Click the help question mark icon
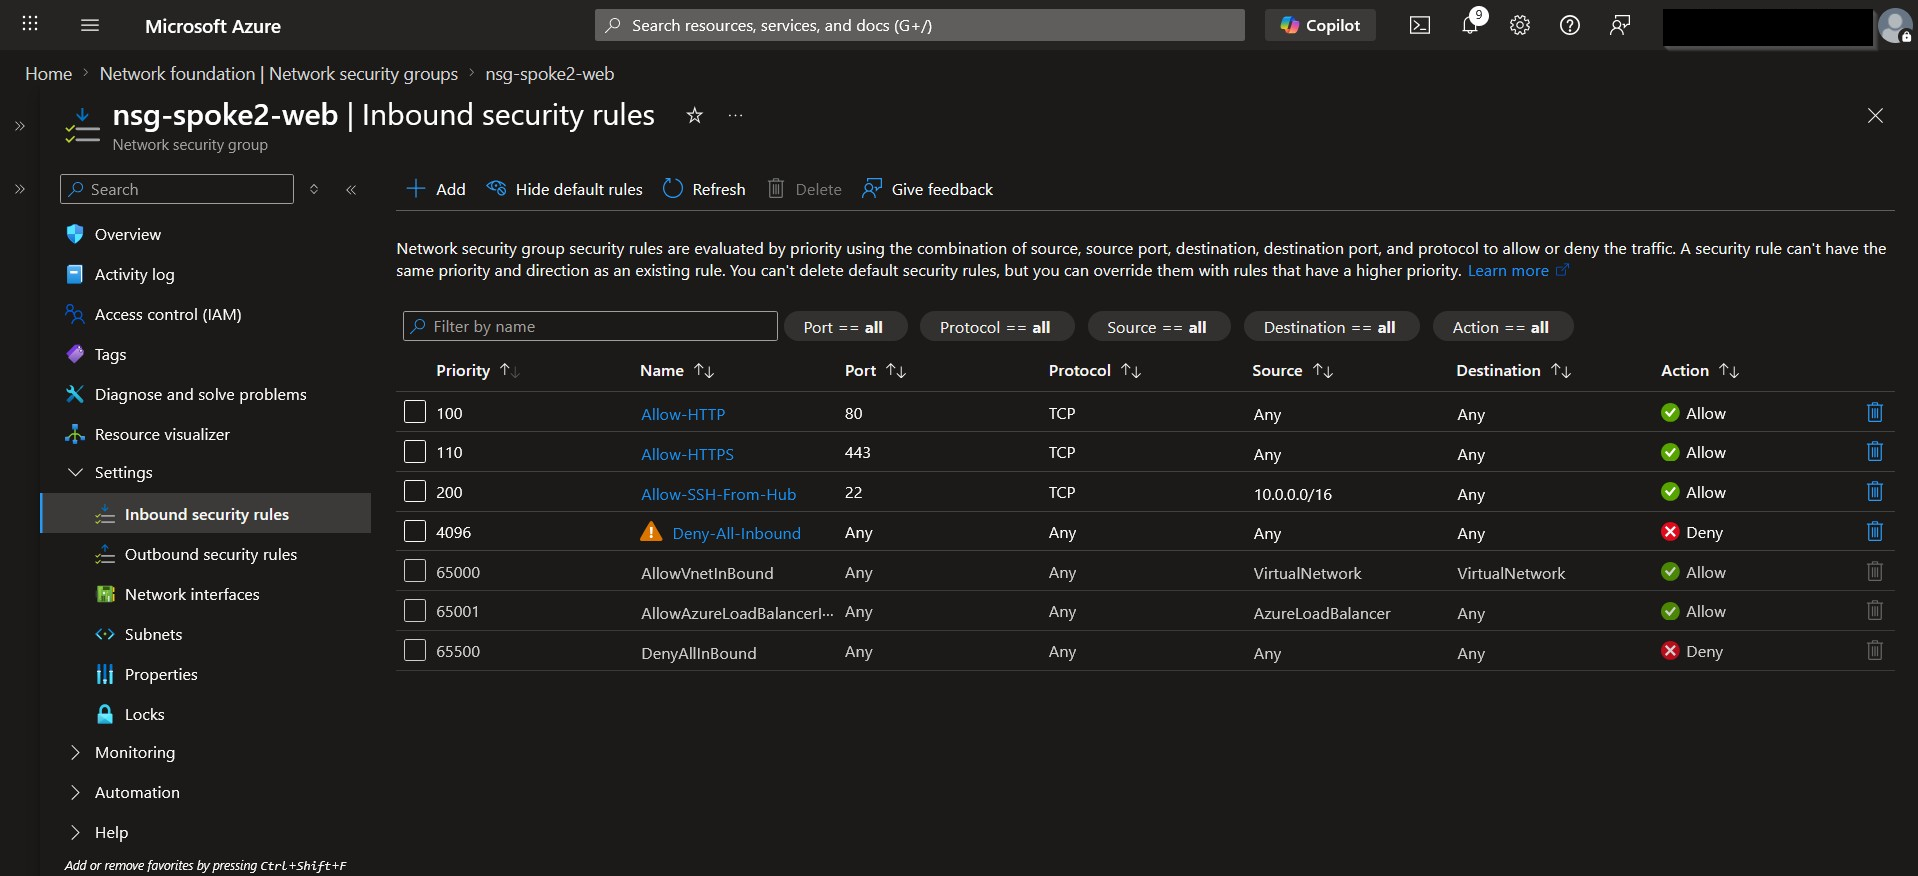Viewport: 1918px width, 876px height. tap(1570, 25)
